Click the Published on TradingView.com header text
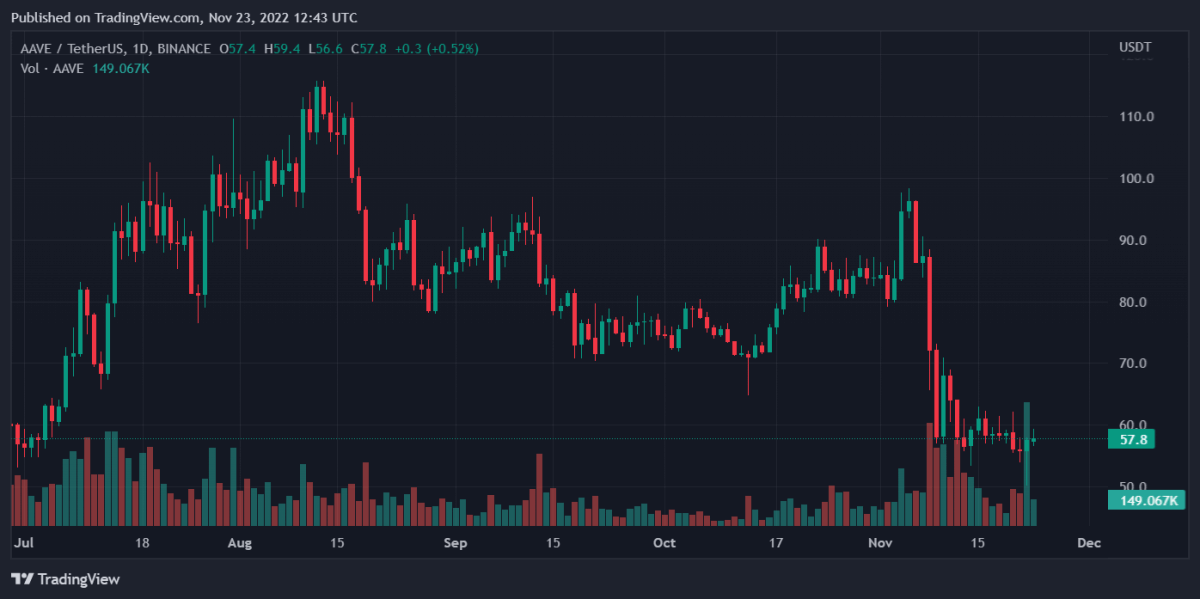1200x599 pixels. 184,18
